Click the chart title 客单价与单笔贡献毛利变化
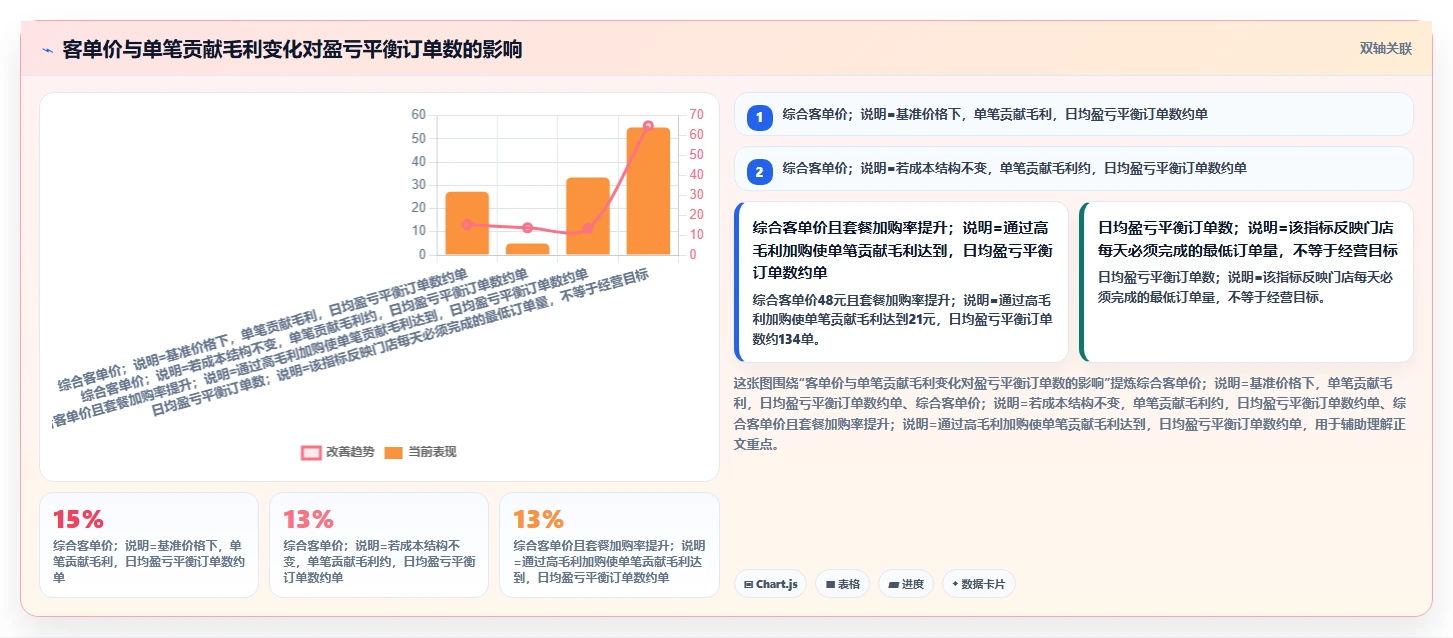The width and height of the screenshot is (1453, 638). coord(292,50)
